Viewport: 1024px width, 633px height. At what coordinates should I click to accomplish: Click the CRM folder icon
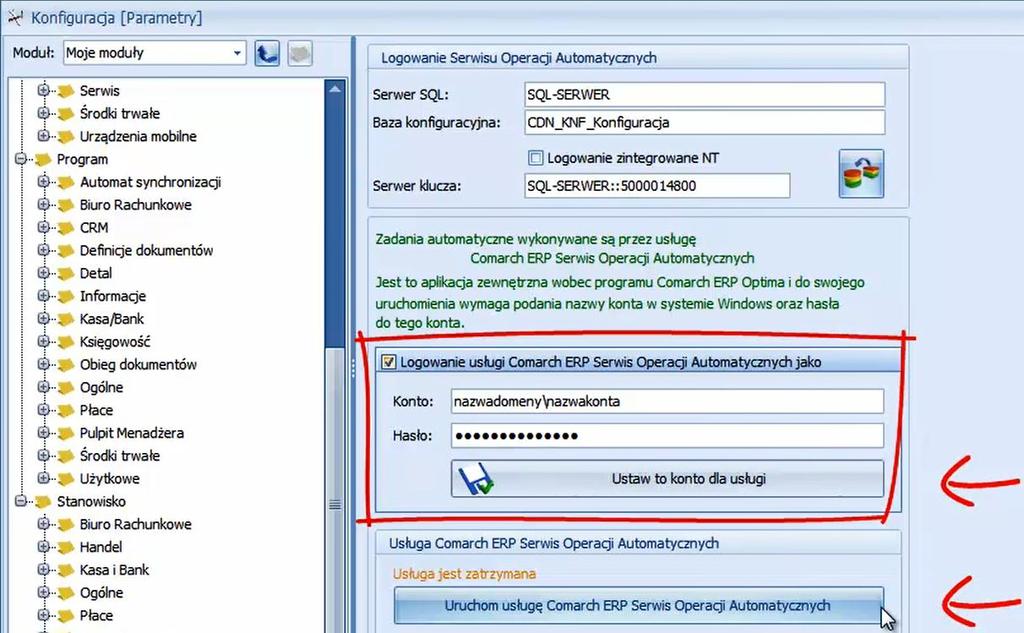tap(65, 228)
